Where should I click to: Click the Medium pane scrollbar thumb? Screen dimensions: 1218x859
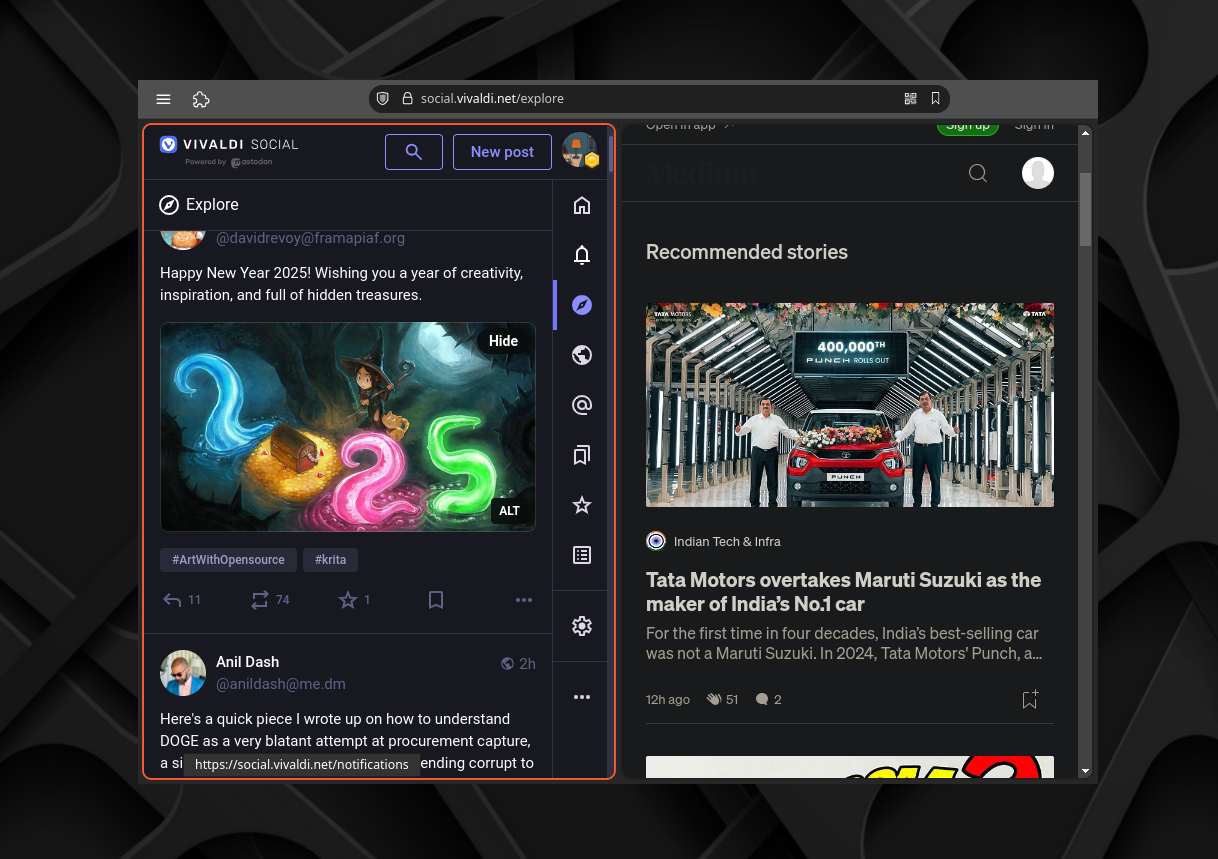pyautogui.click(x=1085, y=208)
